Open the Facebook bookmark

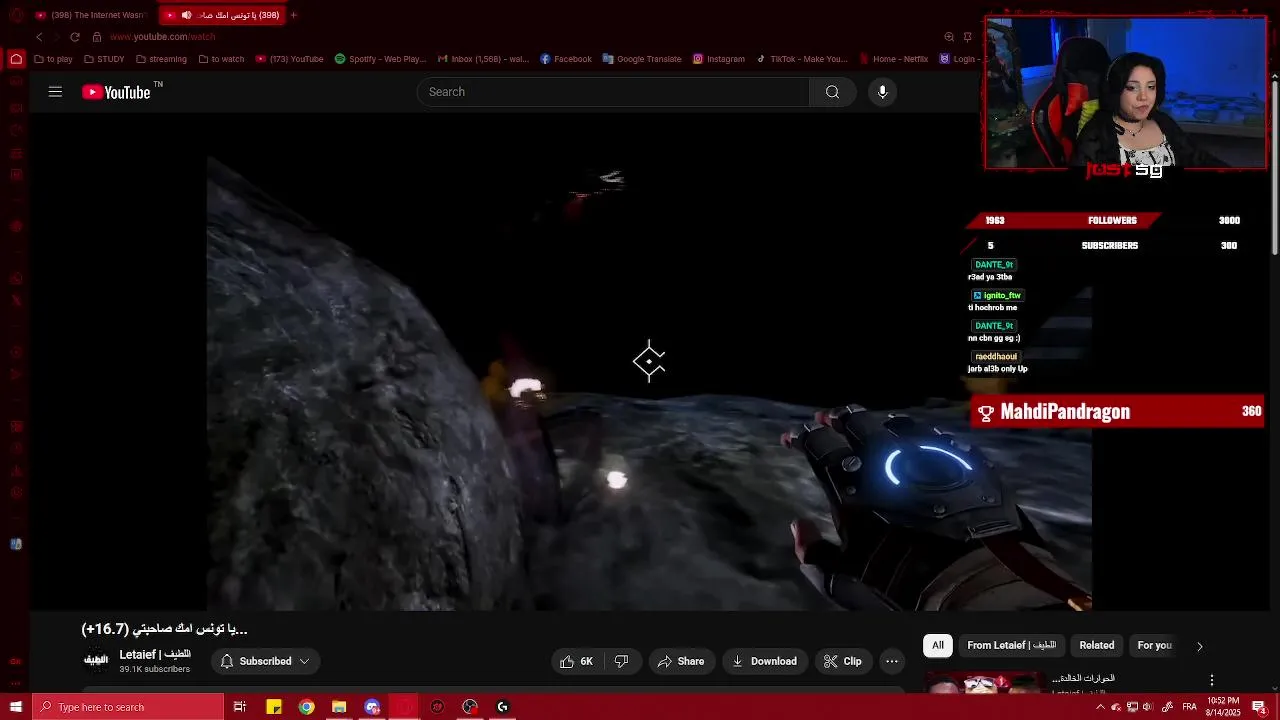click(566, 59)
